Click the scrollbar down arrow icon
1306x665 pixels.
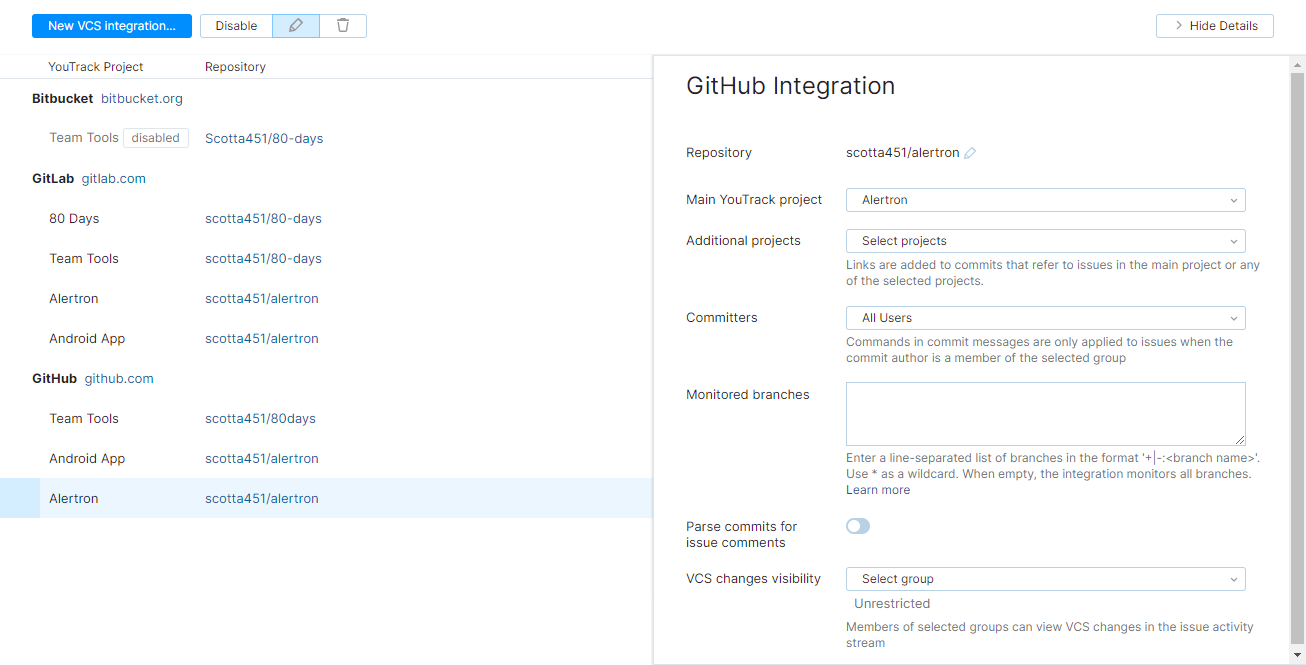point(1297,656)
